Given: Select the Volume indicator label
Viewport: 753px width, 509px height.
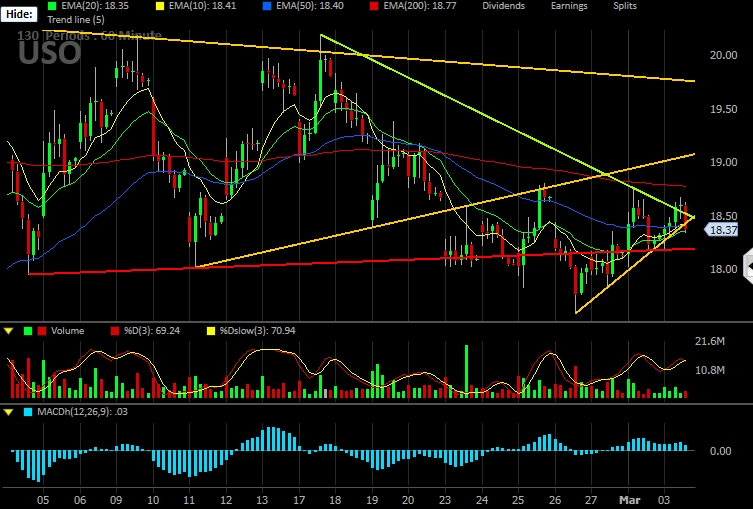Looking at the screenshot, I should coord(68,331).
